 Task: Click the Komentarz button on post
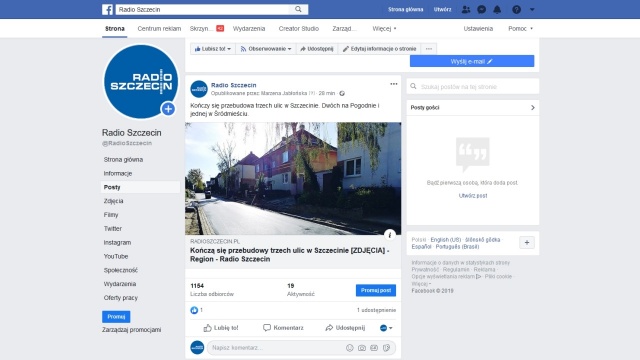pyautogui.click(x=283, y=328)
